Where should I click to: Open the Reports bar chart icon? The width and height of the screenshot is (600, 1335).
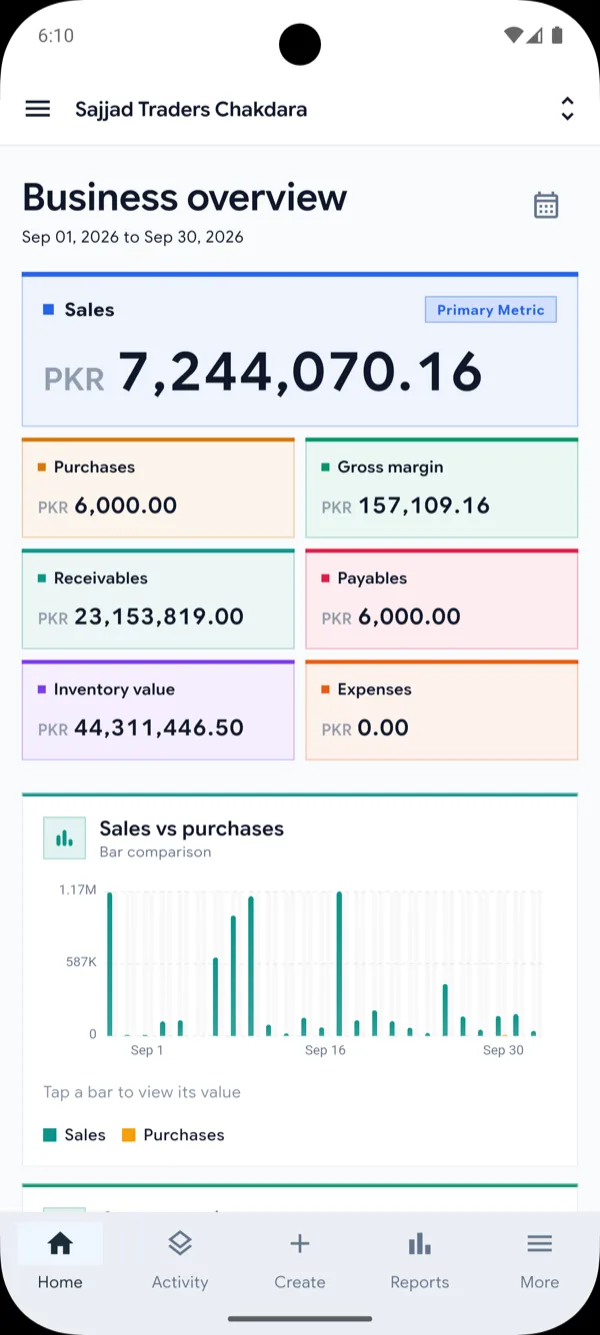point(420,1243)
